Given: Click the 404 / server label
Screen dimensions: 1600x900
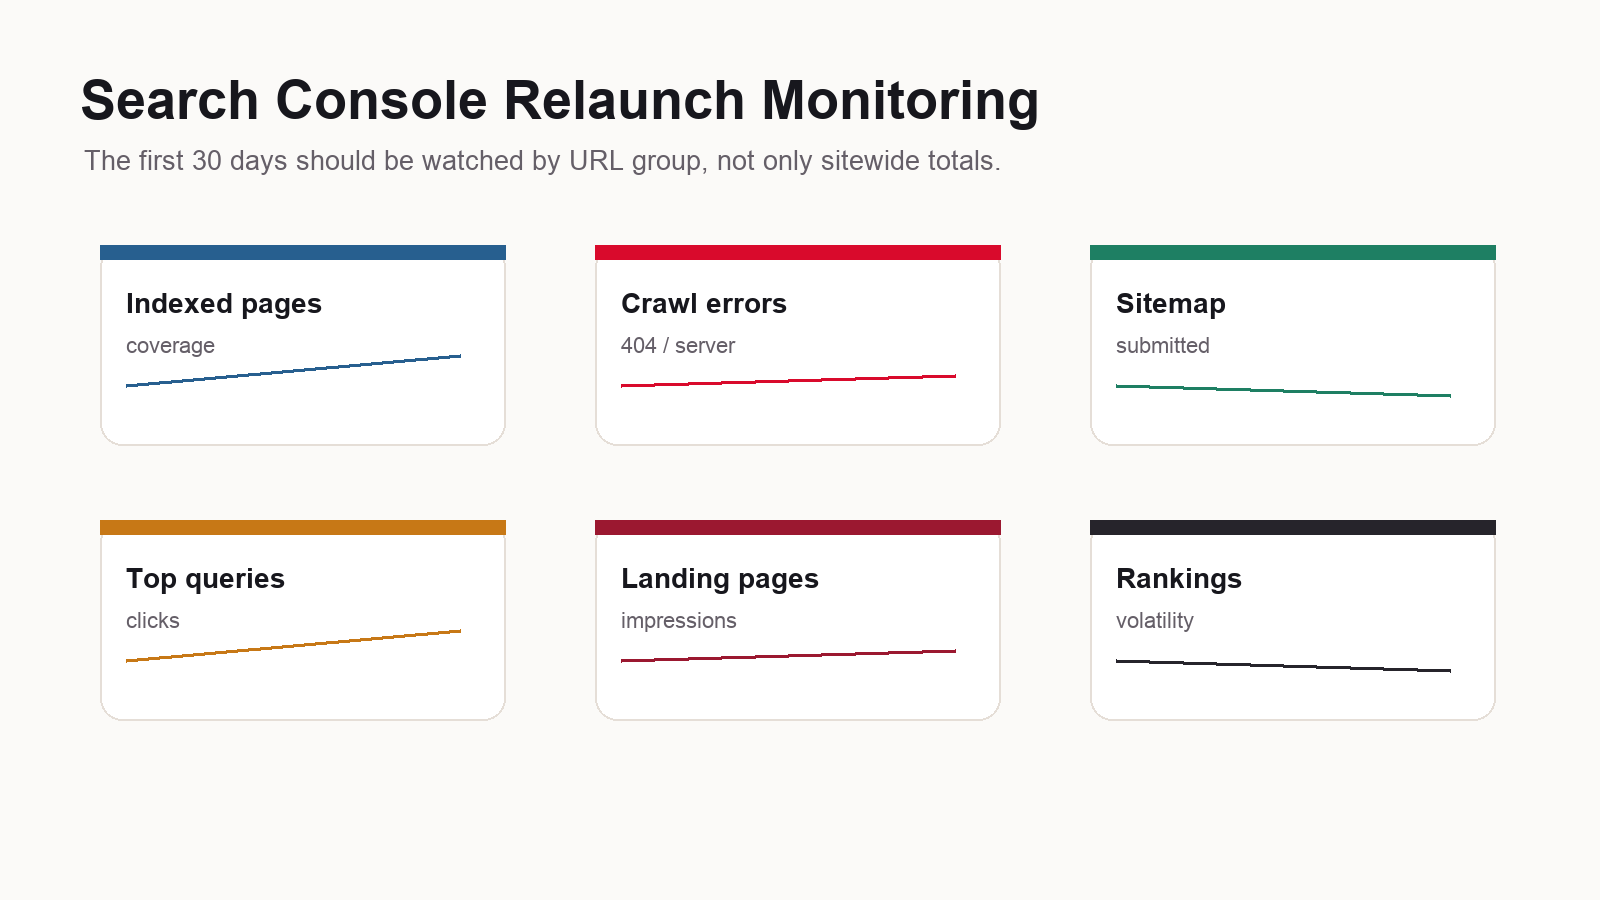Looking at the screenshot, I should [x=678, y=346].
